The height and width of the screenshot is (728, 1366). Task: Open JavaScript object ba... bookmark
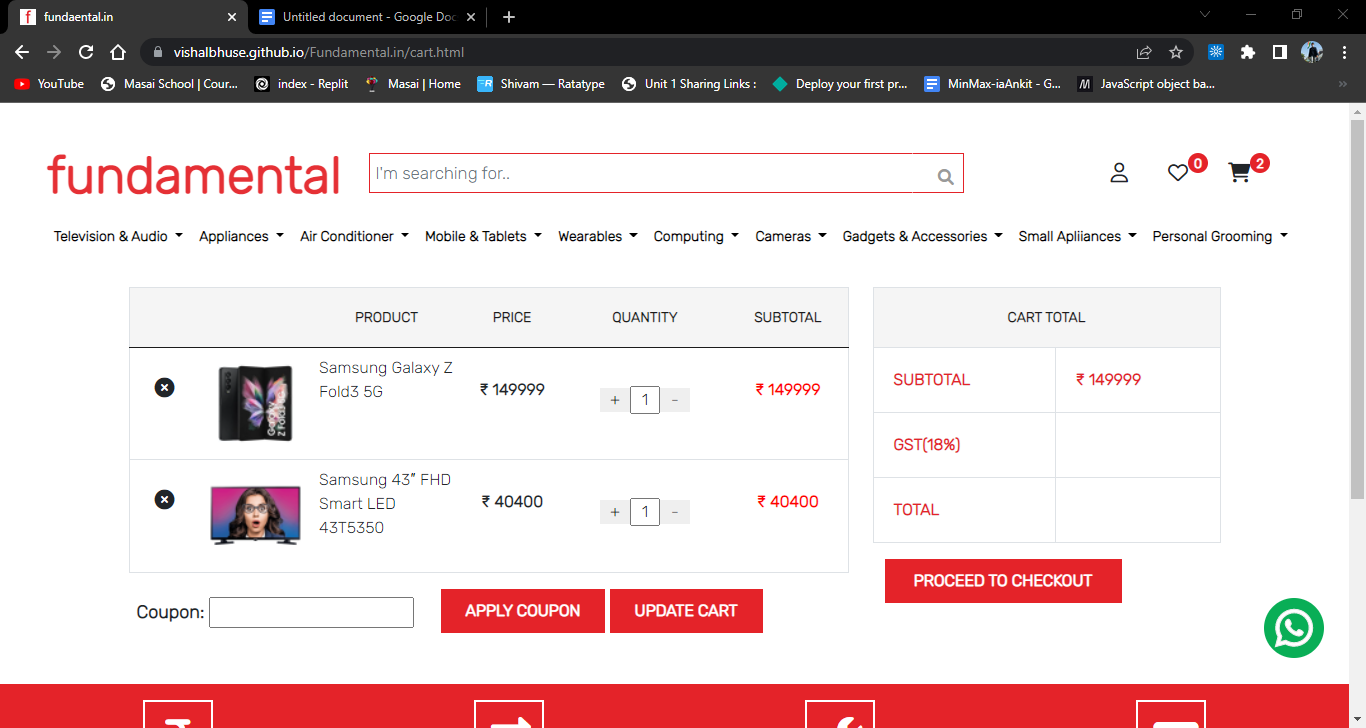(x=1146, y=84)
